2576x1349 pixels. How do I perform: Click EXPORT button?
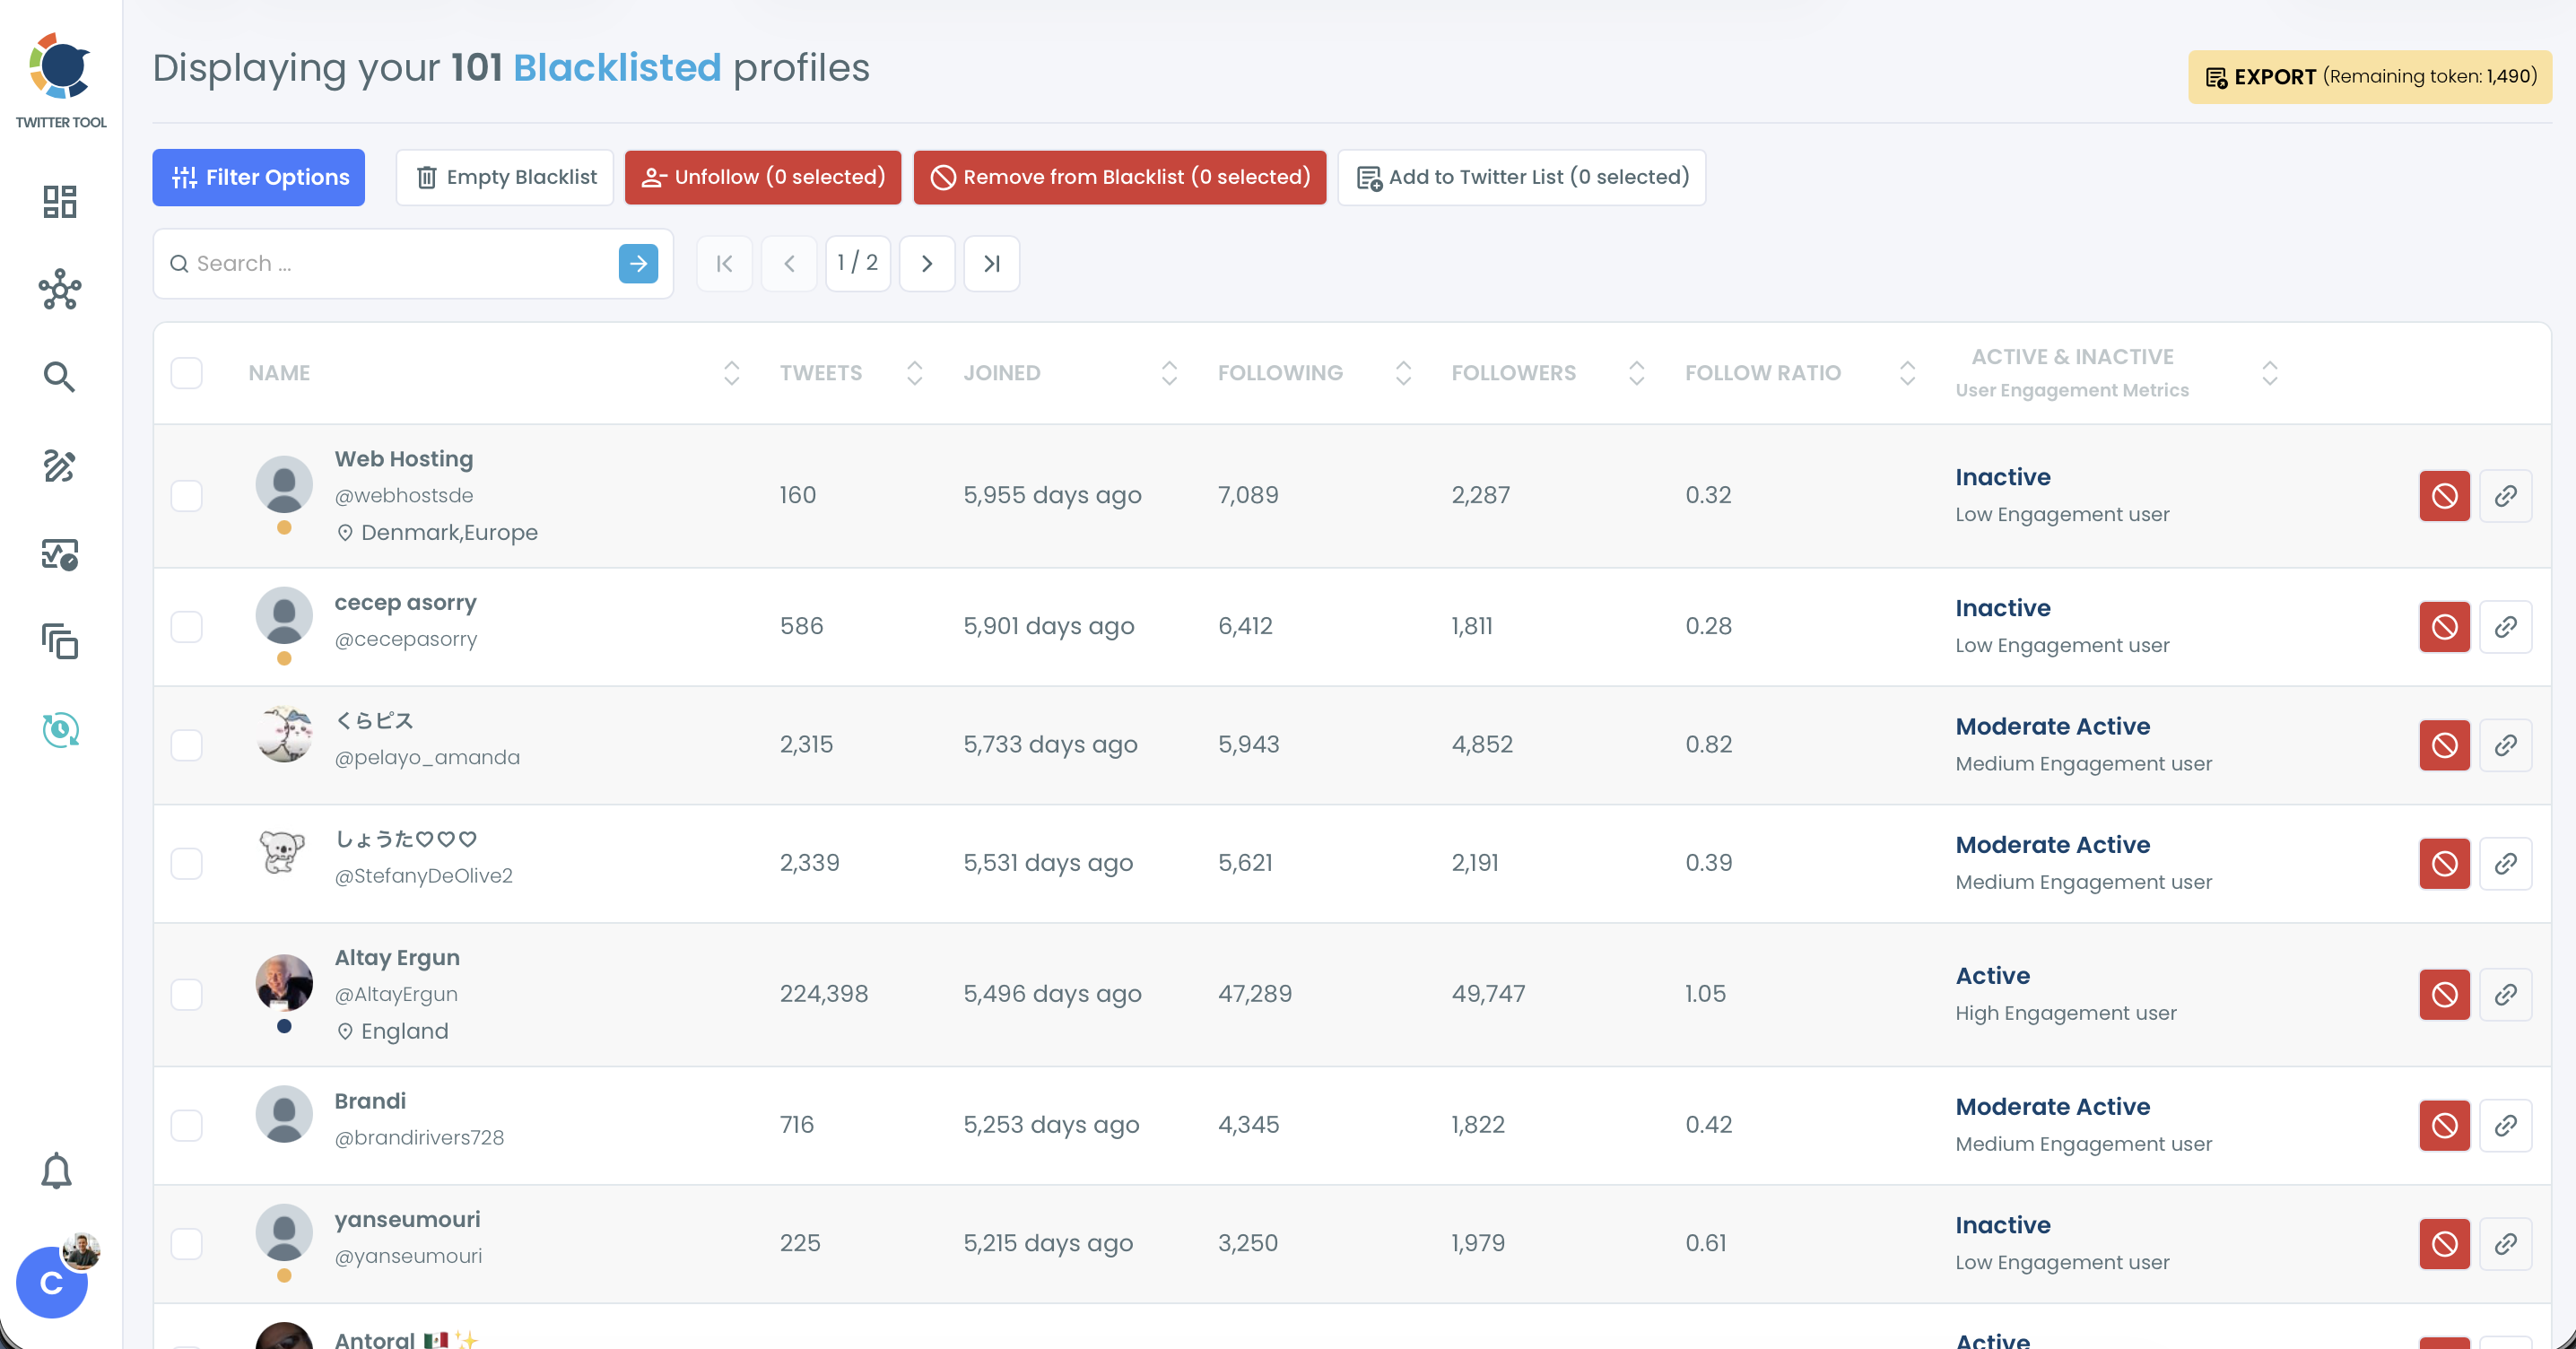[x=2370, y=77]
